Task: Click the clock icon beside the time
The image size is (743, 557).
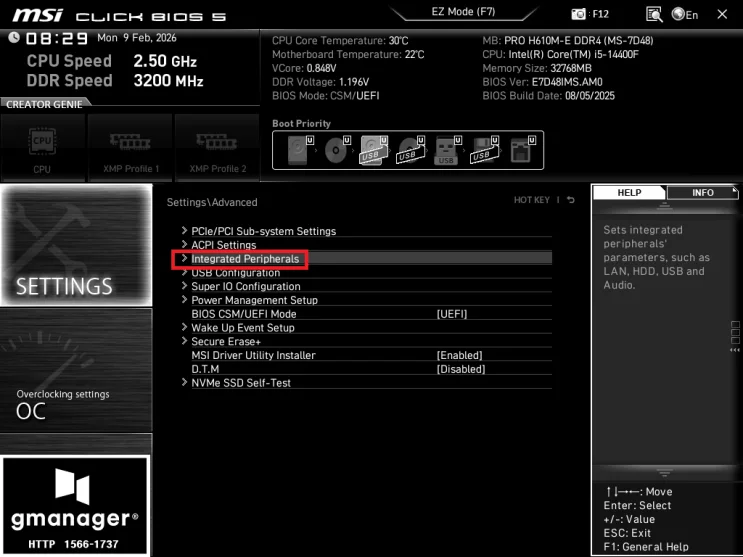Action: coord(14,37)
